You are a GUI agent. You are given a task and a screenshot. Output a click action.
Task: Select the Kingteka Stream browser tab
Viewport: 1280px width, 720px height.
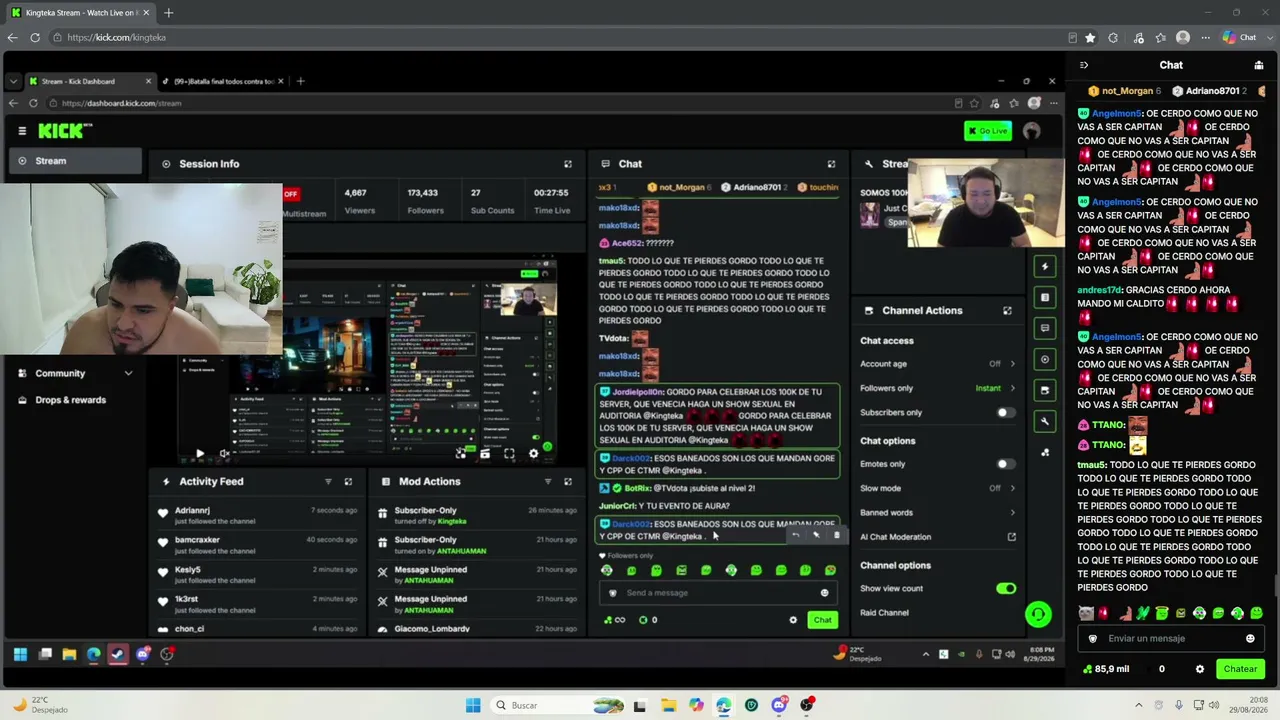point(80,13)
